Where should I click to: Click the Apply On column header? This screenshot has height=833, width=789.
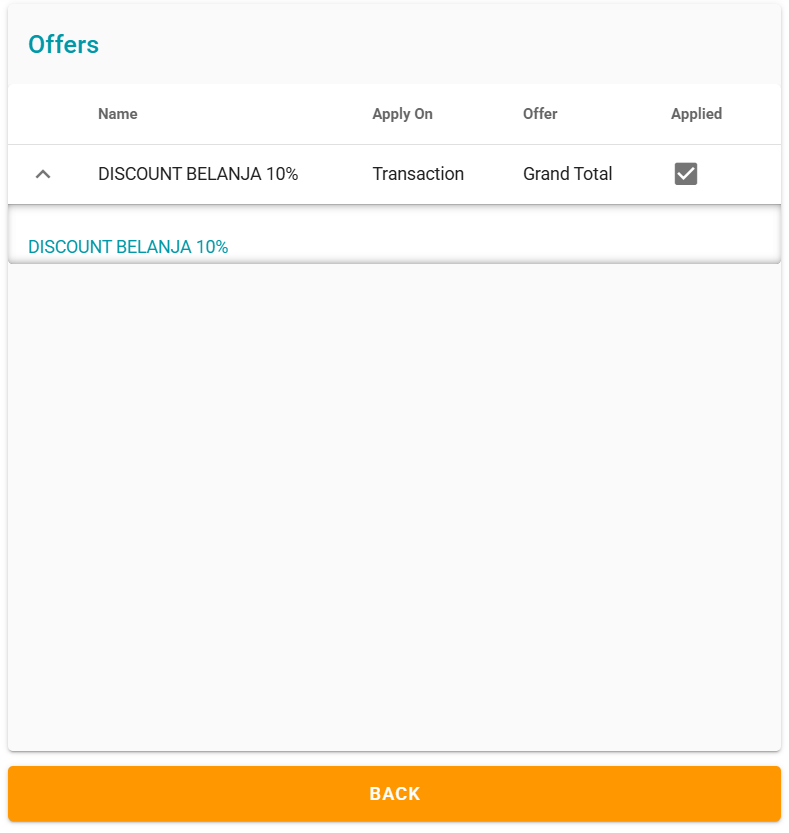(x=402, y=114)
